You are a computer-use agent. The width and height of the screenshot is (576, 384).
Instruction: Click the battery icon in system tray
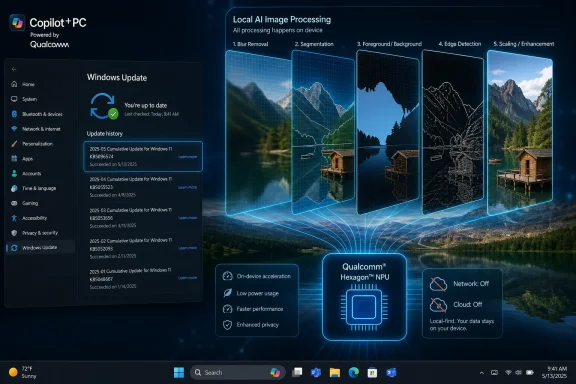click(530, 373)
